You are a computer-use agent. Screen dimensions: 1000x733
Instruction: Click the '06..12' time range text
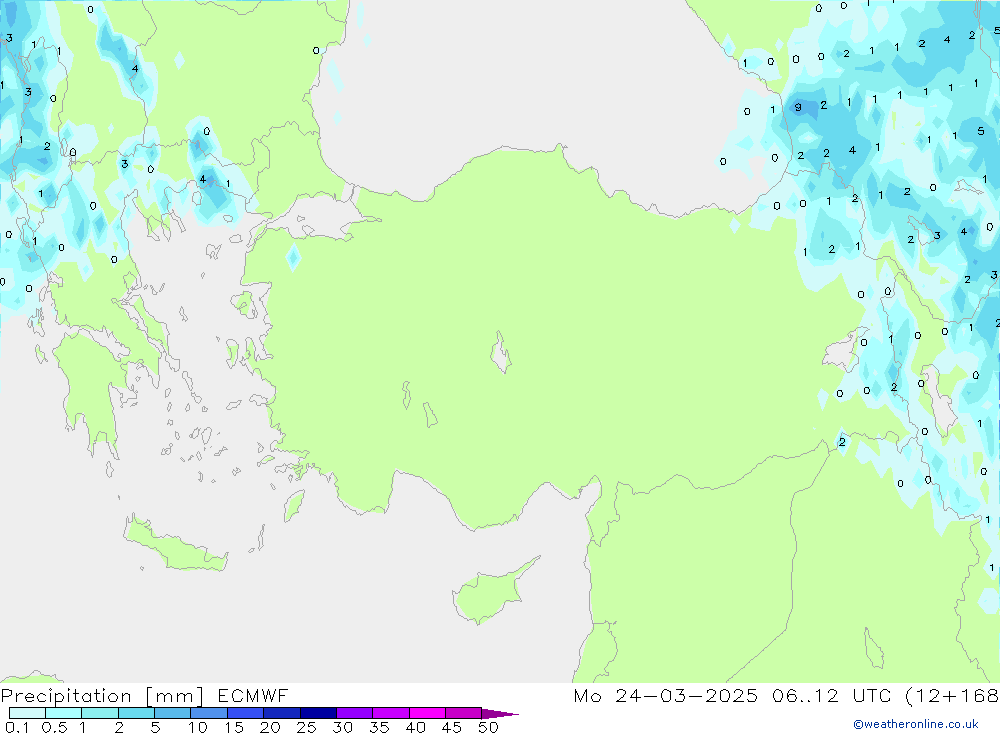click(x=804, y=695)
